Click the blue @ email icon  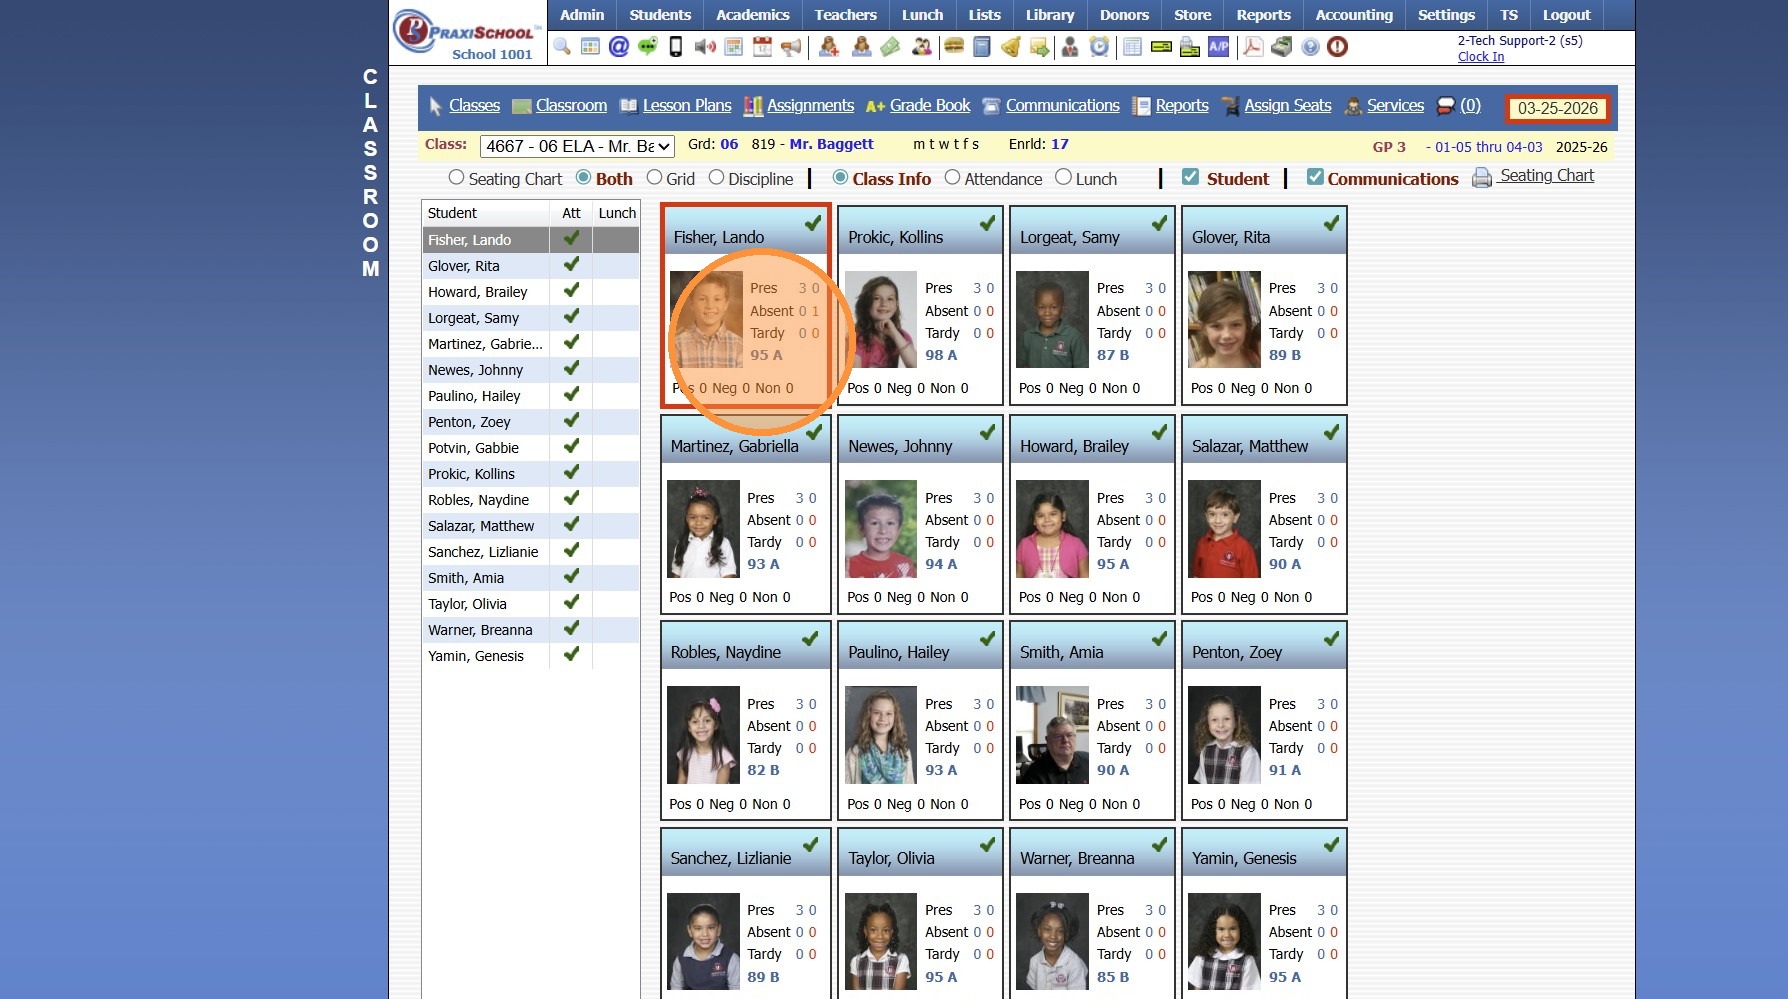pyautogui.click(x=619, y=47)
